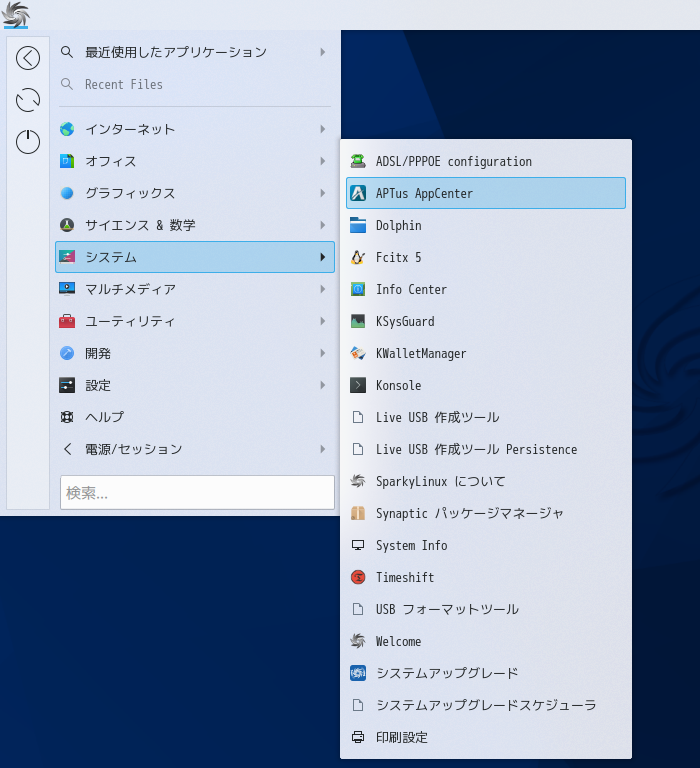Launch システムアップグレードスケジューラ

tap(486, 705)
